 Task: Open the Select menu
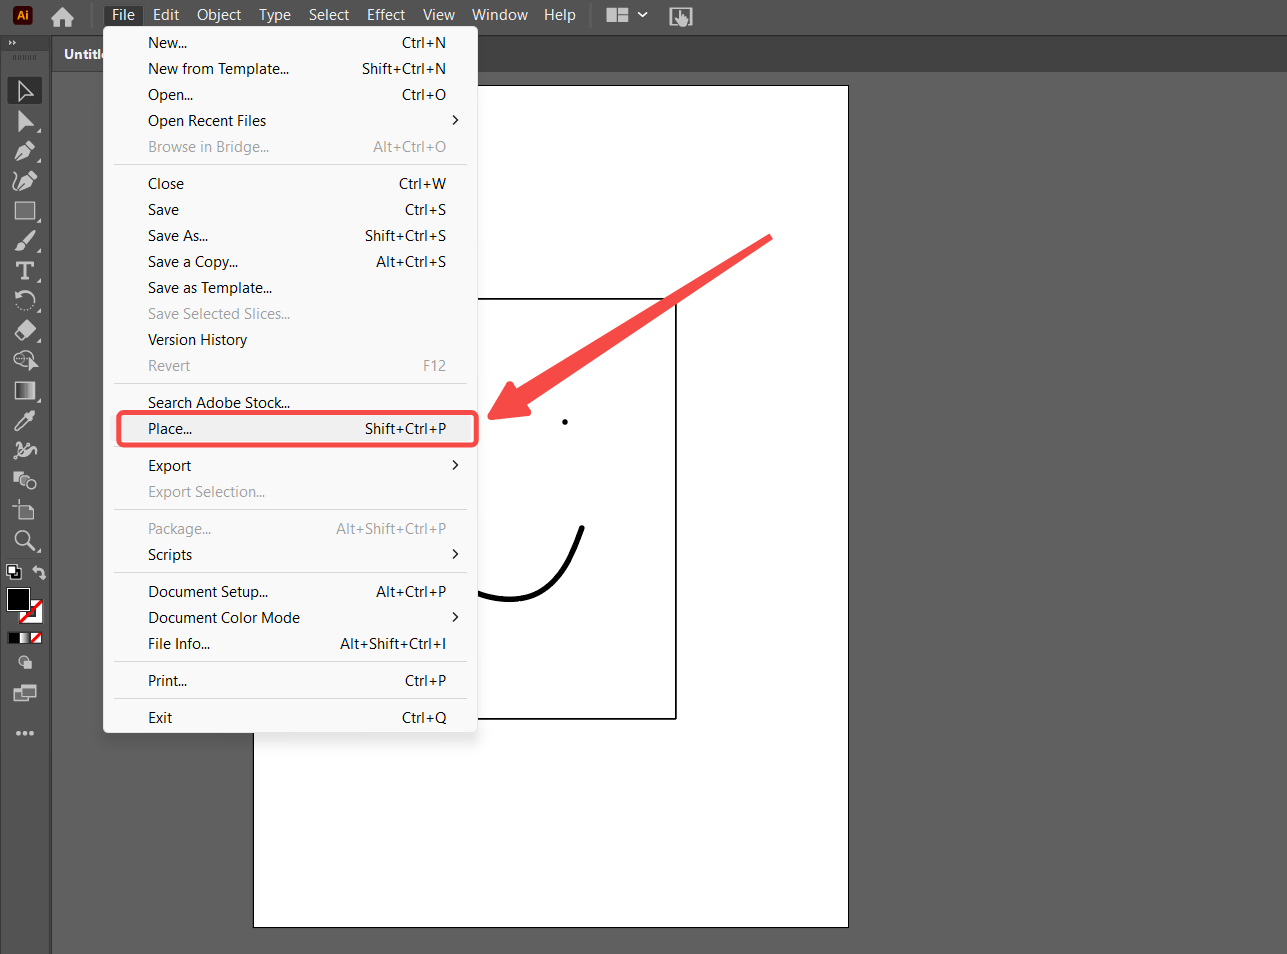(x=329, y=15)
